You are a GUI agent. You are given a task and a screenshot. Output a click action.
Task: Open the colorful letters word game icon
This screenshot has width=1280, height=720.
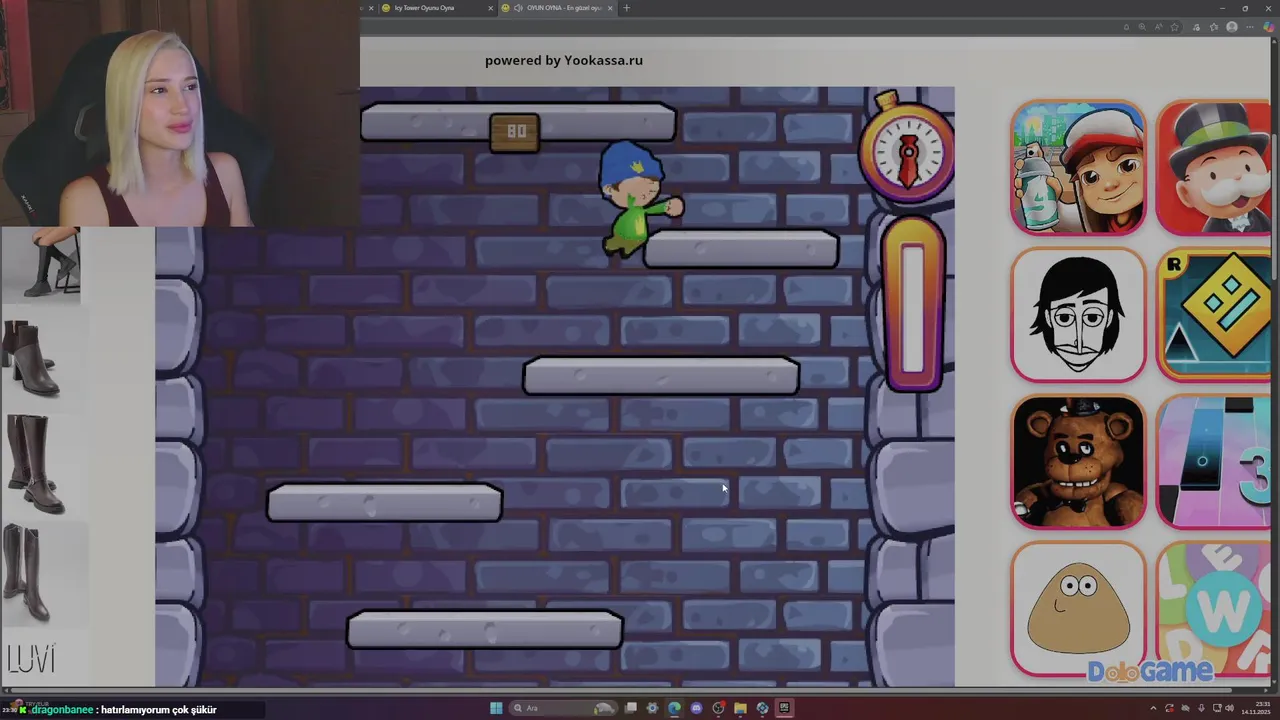(x=1213, y=609)
